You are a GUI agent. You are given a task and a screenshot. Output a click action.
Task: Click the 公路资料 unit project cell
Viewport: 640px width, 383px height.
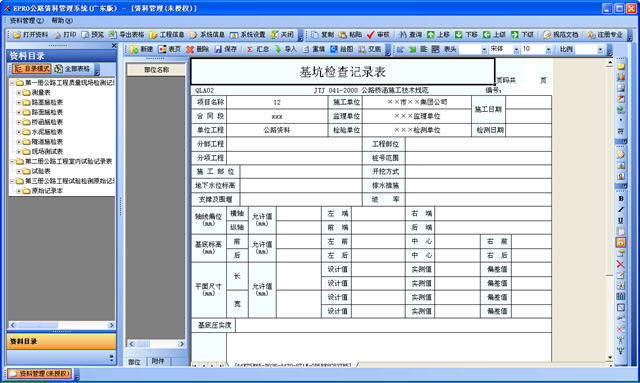[x=277, y=130]
